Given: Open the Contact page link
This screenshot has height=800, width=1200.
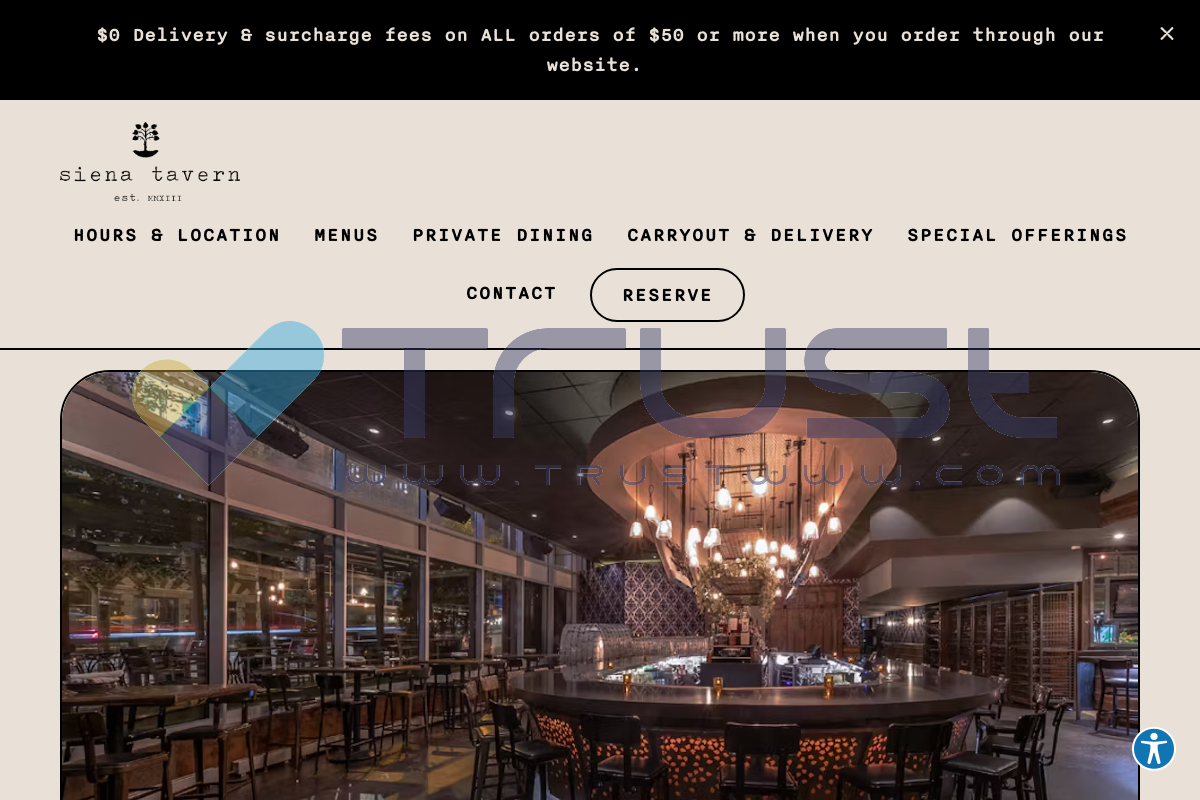Looking at the screenshot, I should (x=511, y=294).
